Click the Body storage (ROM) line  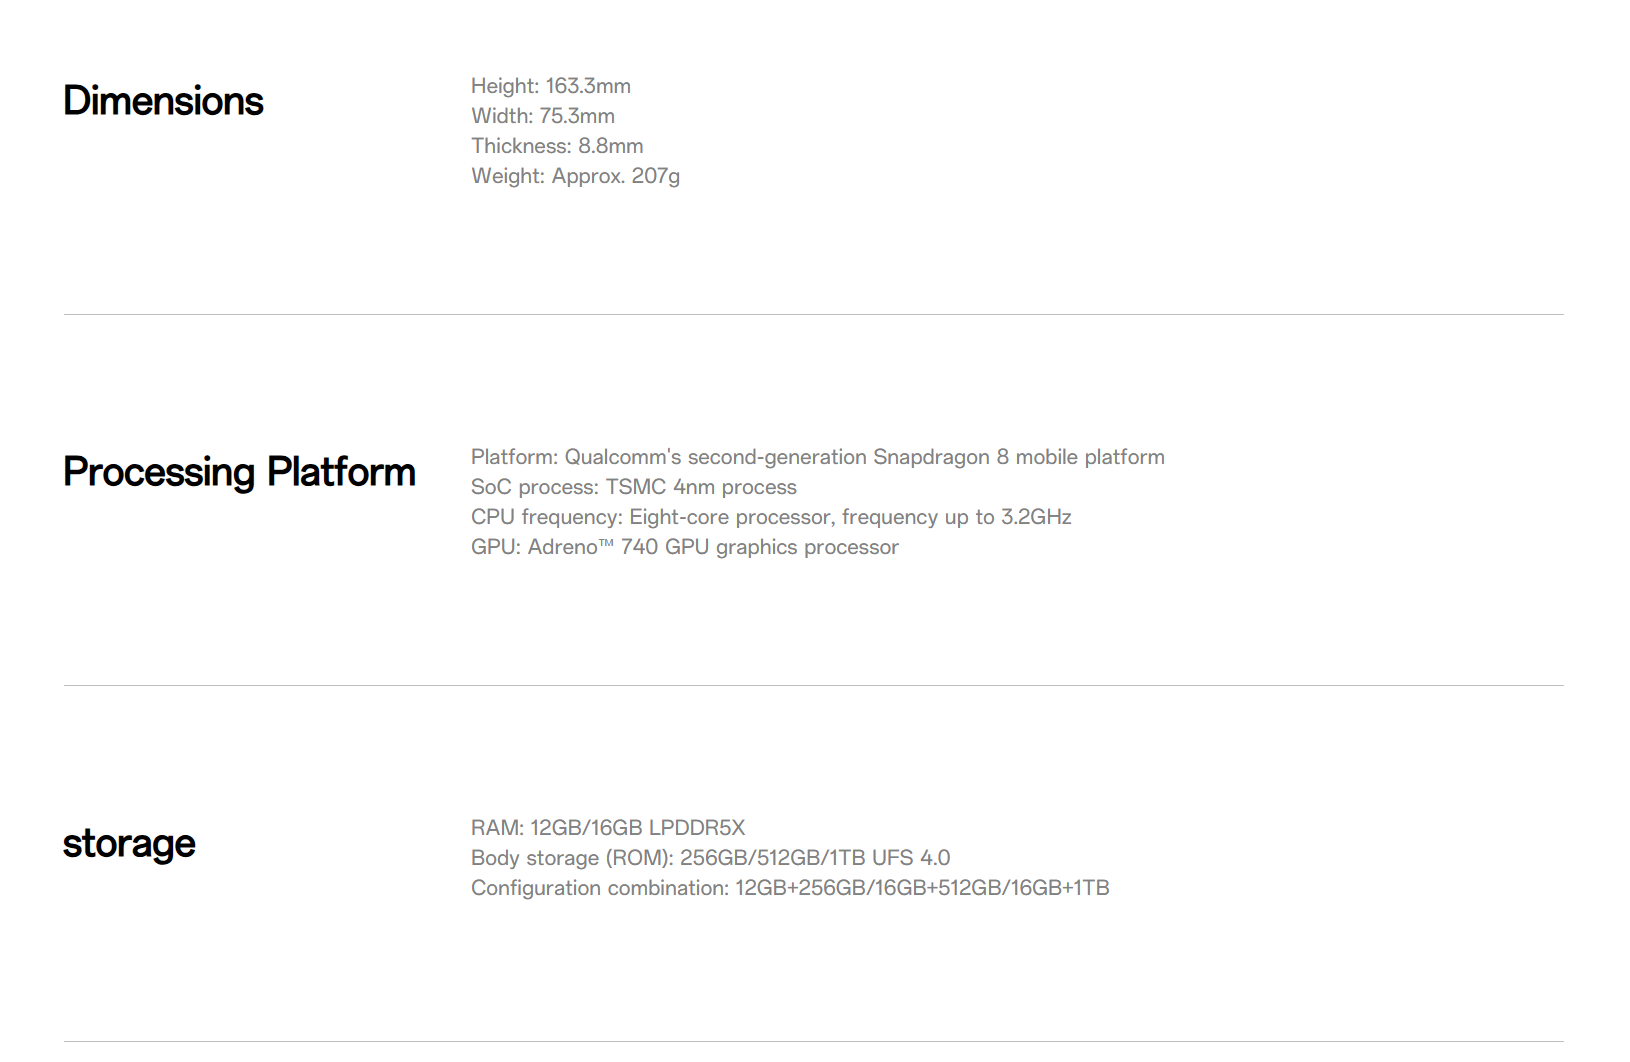coord(711,858)
